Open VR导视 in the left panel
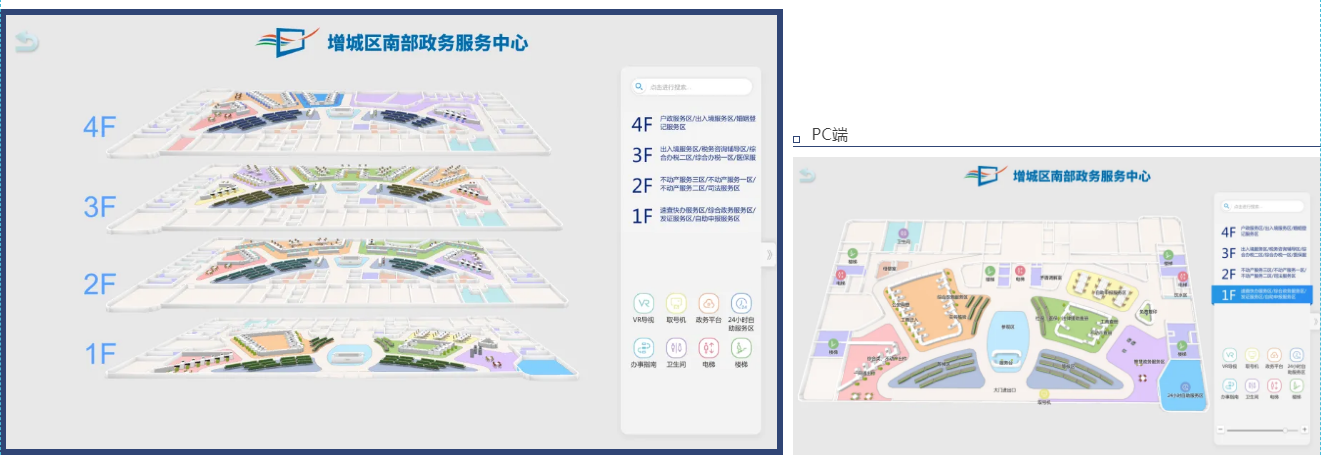The height and width of the screenshot is (455, 1323). (643, 303)
